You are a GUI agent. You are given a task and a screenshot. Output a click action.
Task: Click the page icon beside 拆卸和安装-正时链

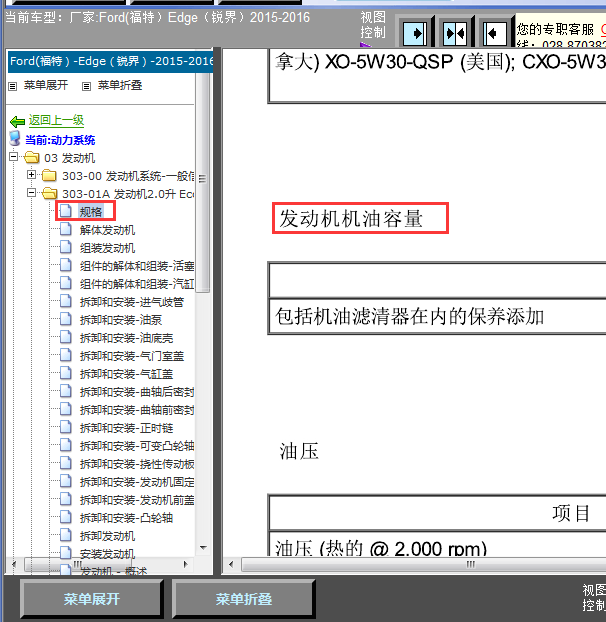[x=65, y=427]
